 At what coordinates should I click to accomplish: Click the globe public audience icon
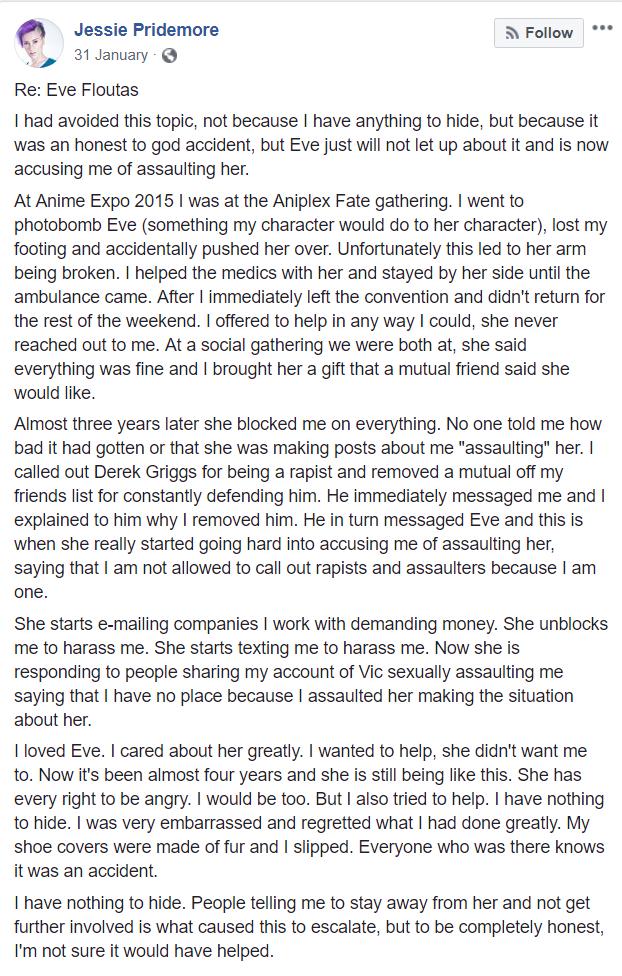169,55
